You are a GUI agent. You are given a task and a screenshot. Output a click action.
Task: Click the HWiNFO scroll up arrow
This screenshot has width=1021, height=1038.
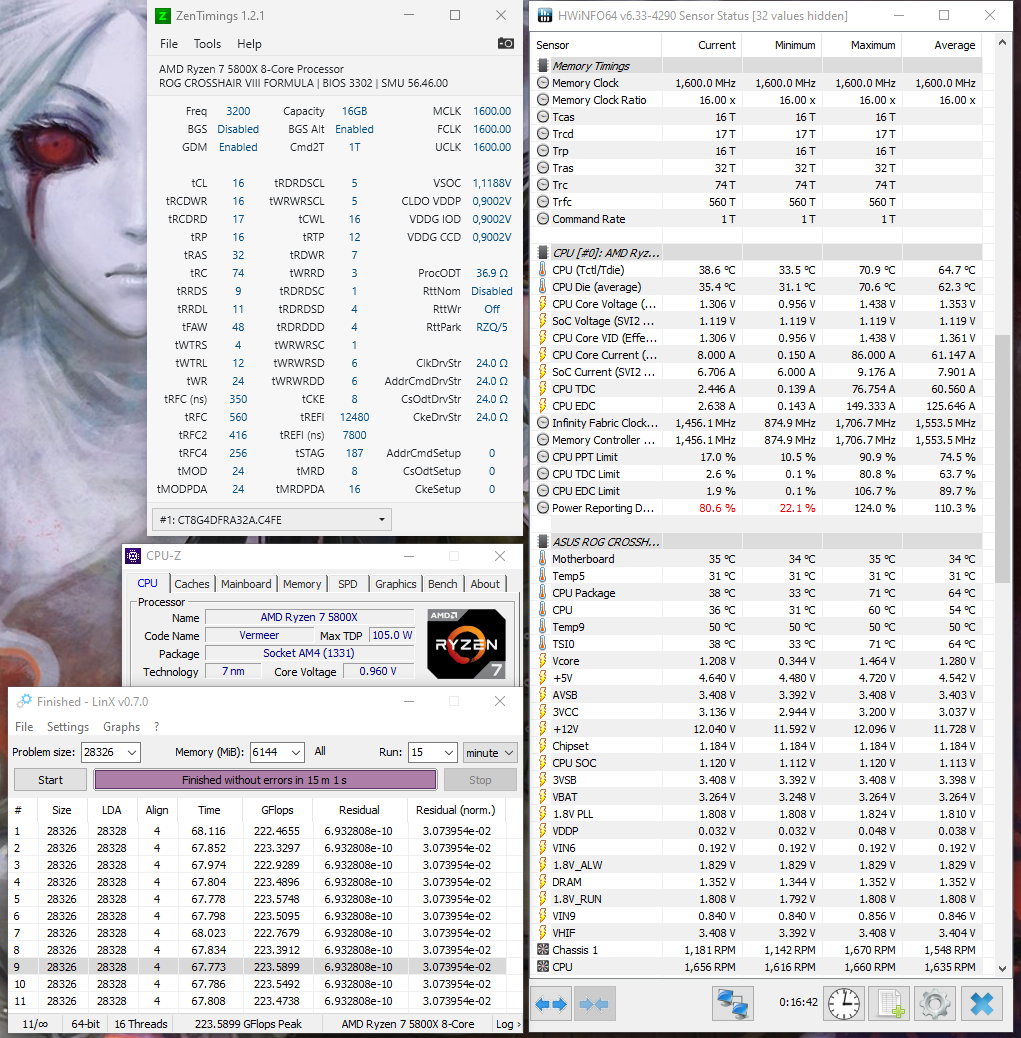(x=1002, y=42)
